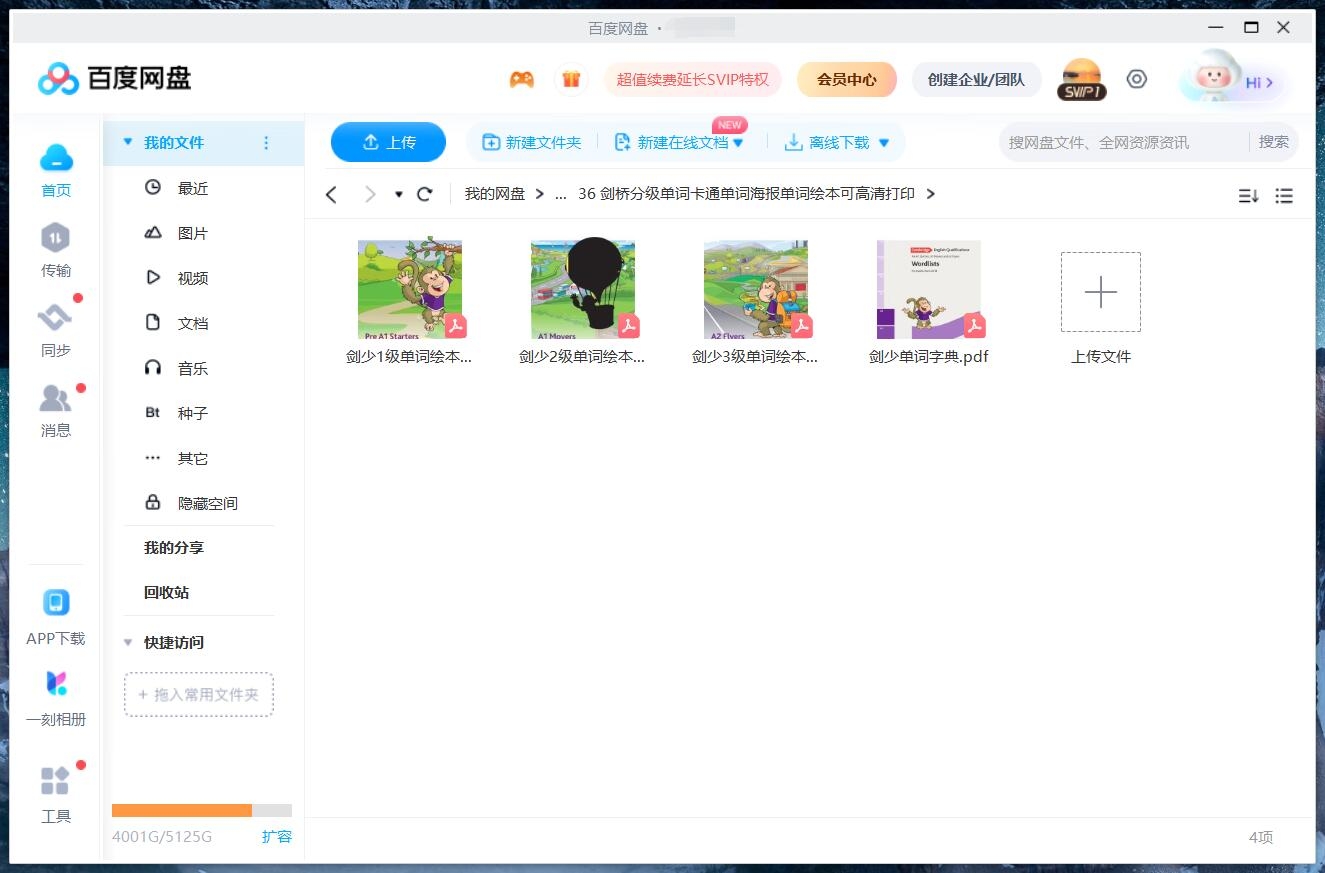Viewport: 1325px width, 873px height.
Task: Select 图片 in the file category menu
Action: pos(192,232)
